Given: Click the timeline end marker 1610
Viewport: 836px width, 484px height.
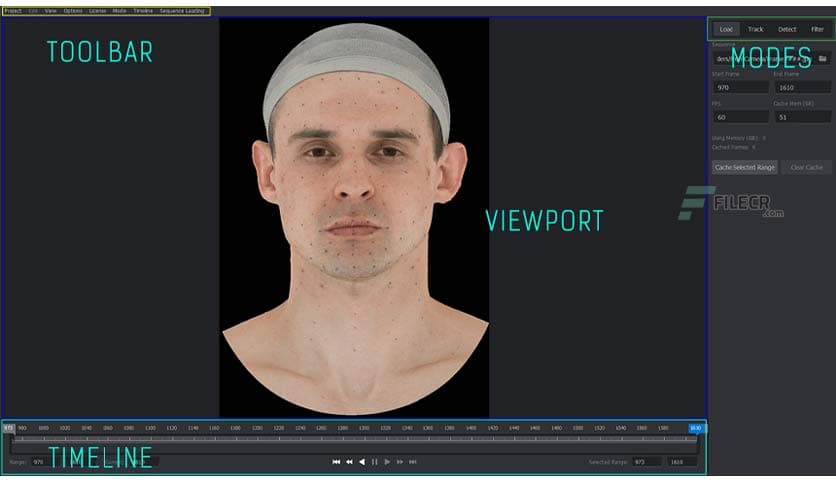Looking at the screenshot, I should click(x=695, y=428).
